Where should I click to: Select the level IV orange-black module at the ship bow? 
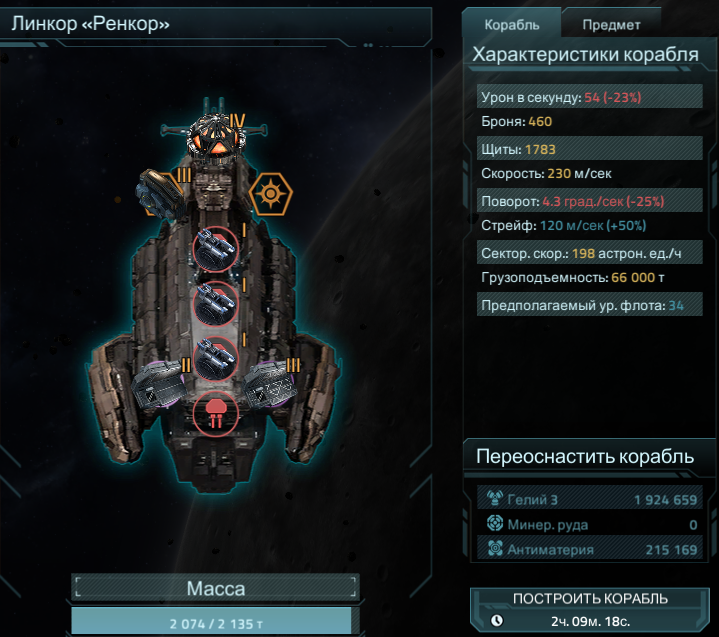(216, 138)
